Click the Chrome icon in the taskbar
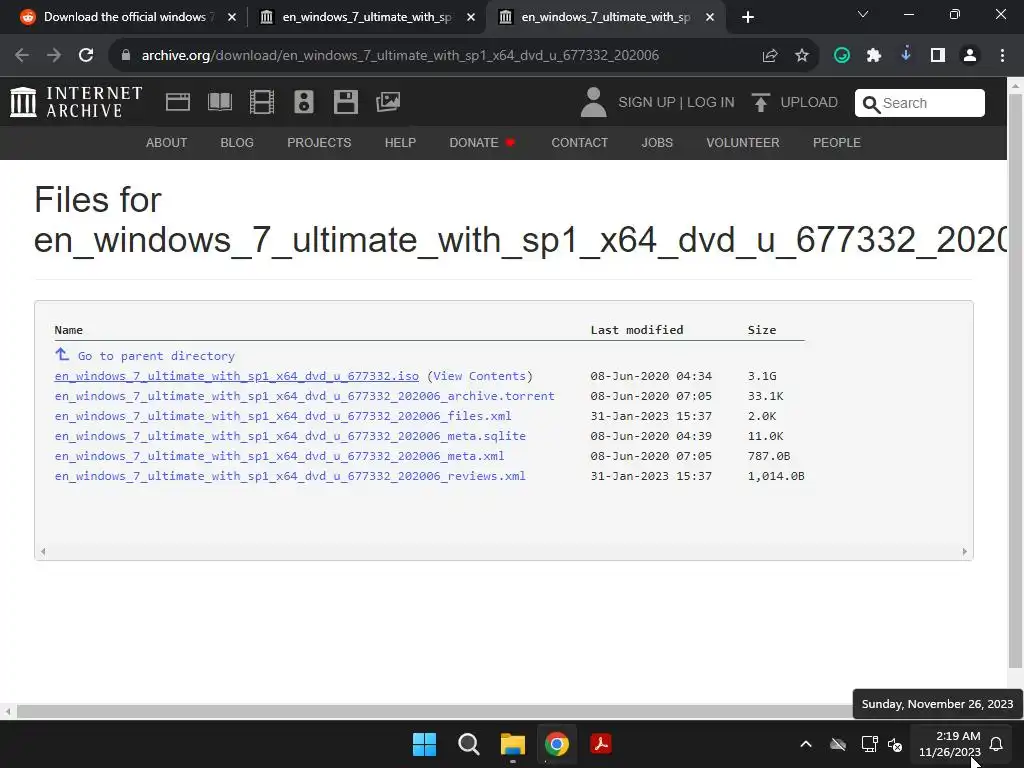 coord(556,744)
